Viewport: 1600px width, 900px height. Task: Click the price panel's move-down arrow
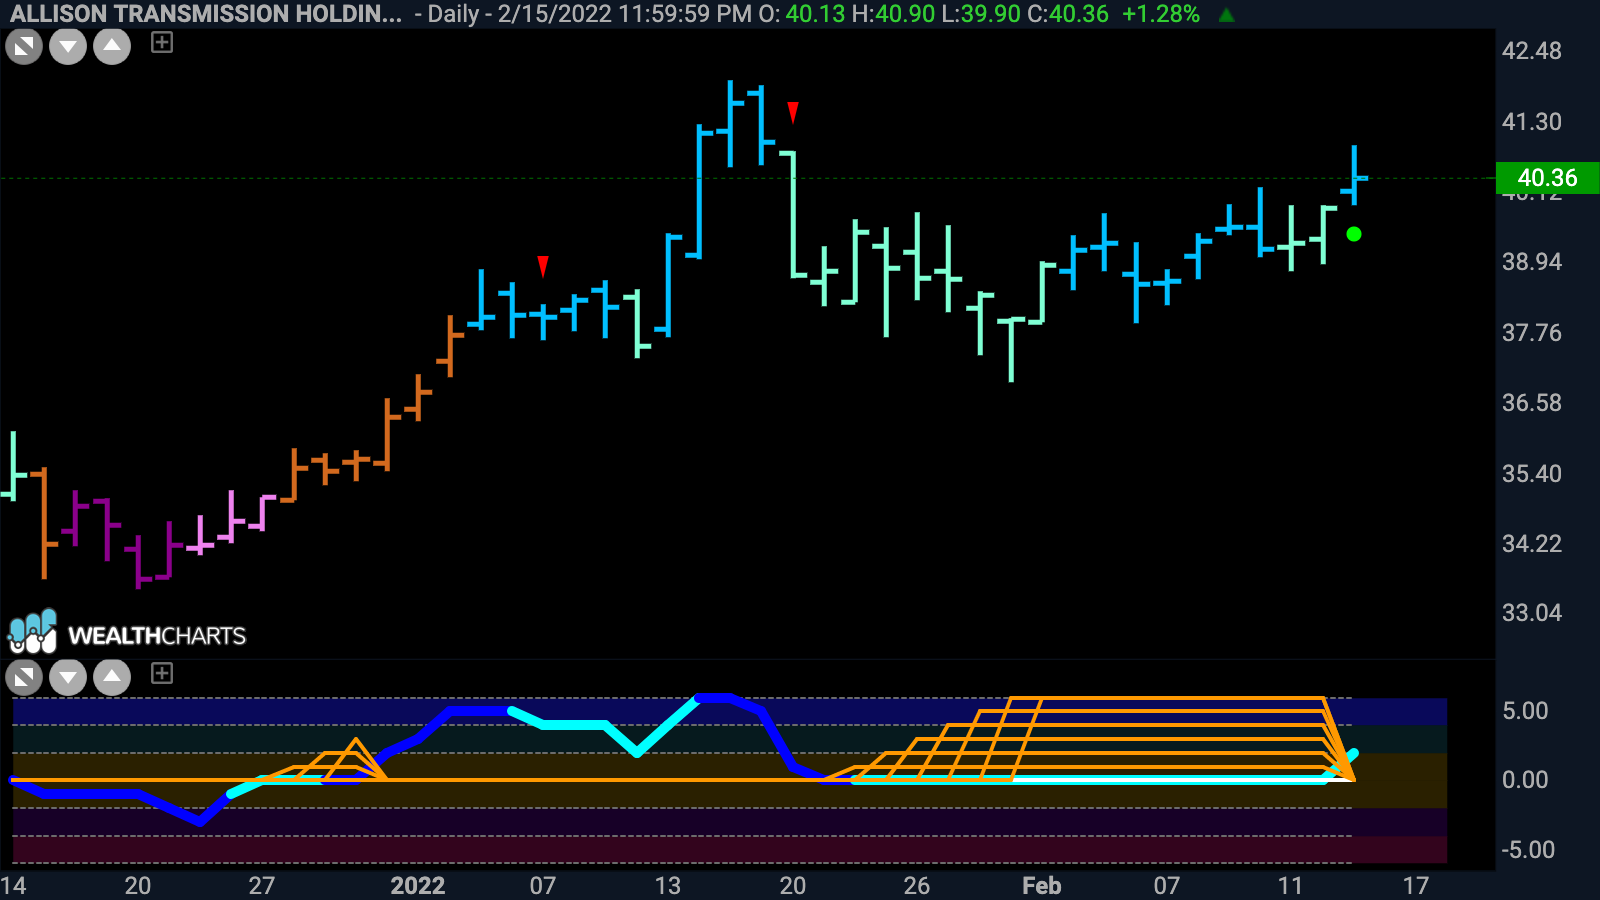coord(68,46)
